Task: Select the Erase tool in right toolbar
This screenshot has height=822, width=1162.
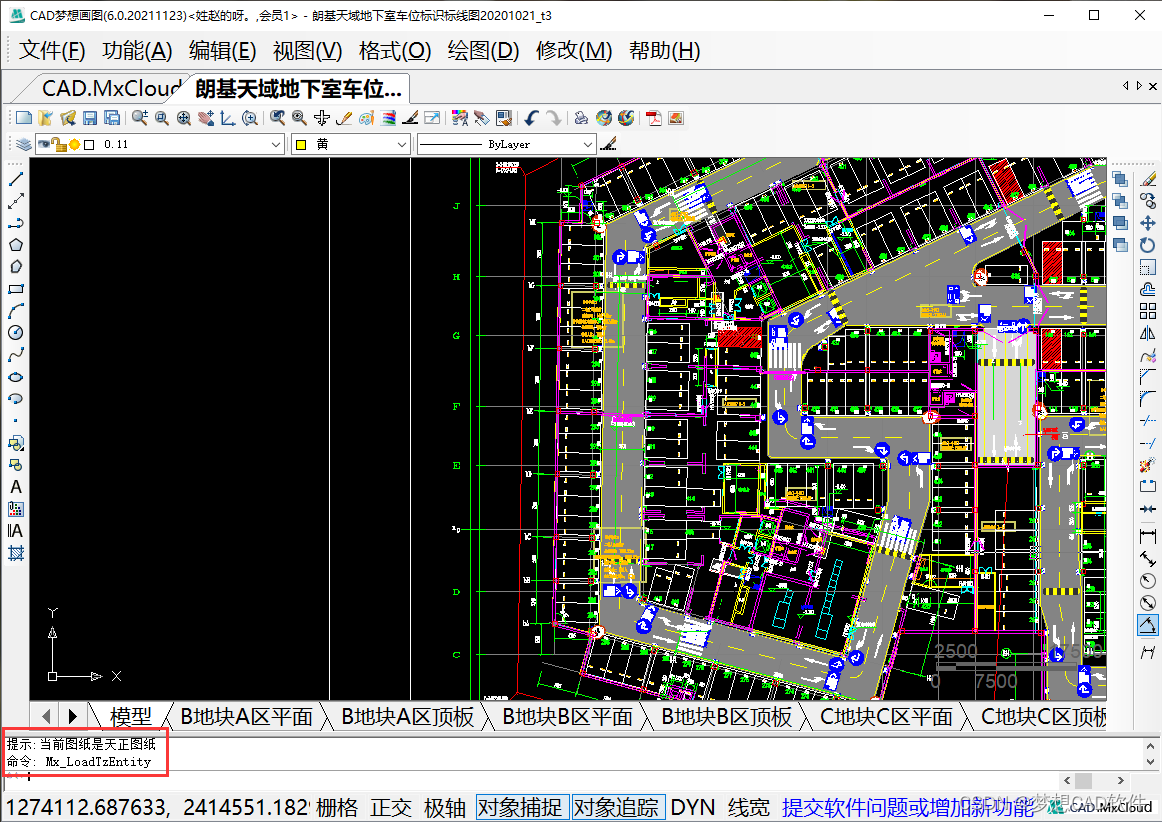Action: 1147,179
